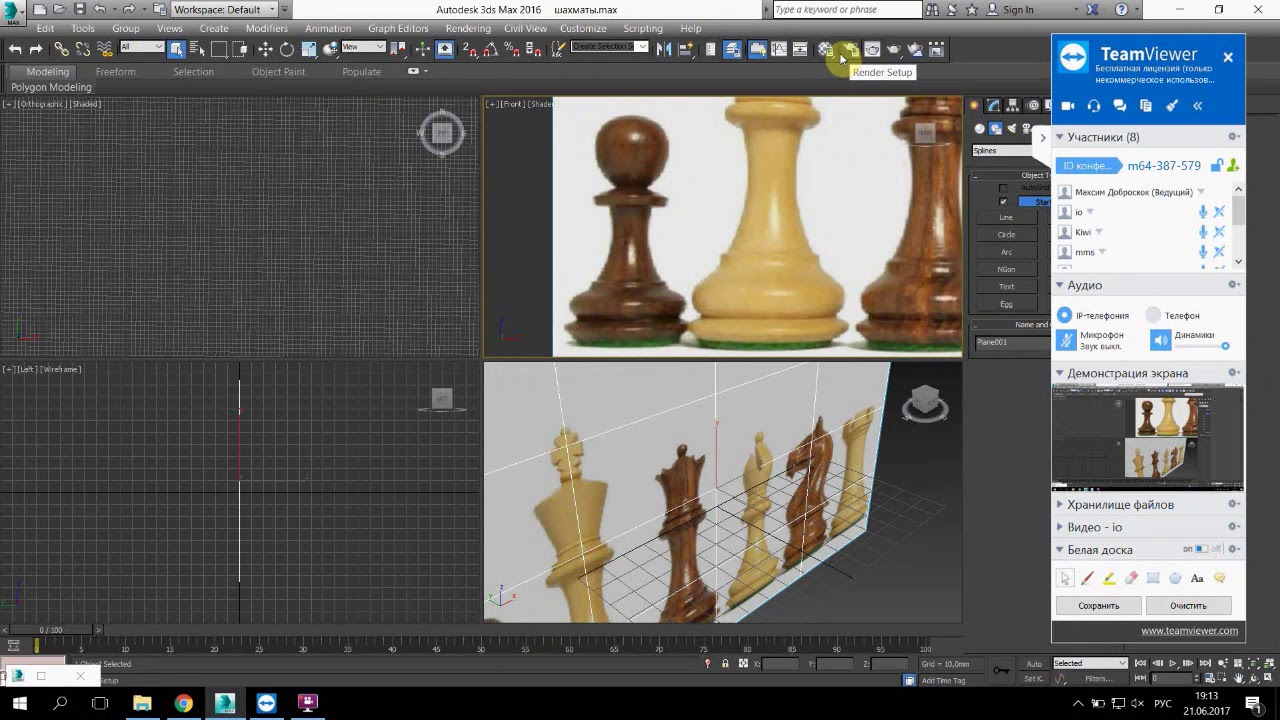The width and height of the screenshot is (1280, 720).
Task: Open the selection filter All dropdown
Action: (142, 47)
